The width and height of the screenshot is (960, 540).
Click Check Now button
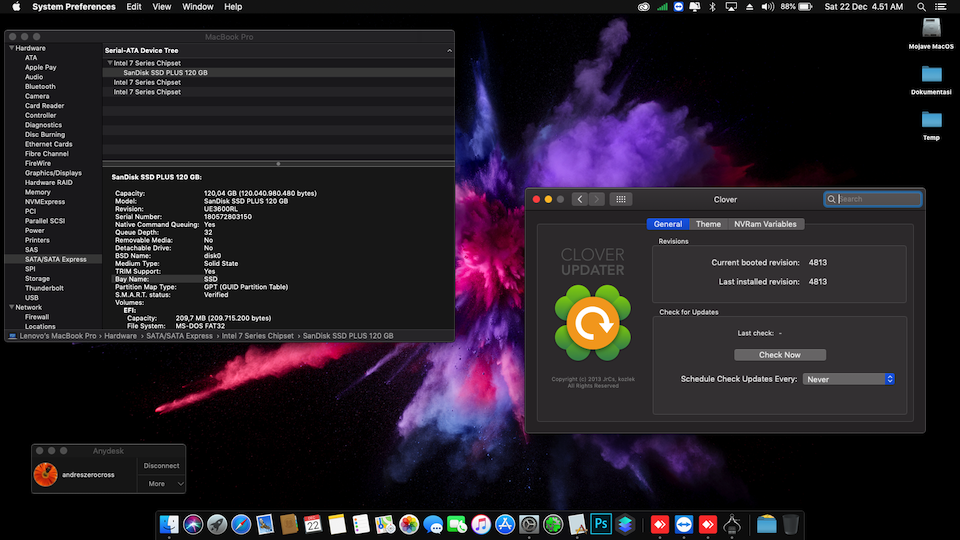click(779, 354)
